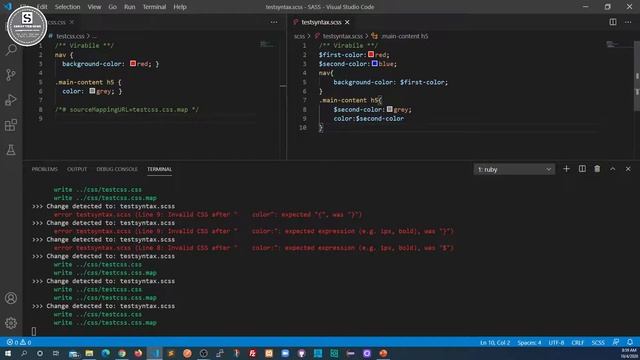
Task: Switch to the DEBUG CONSOLE panel tab
Action: (117, 169)
